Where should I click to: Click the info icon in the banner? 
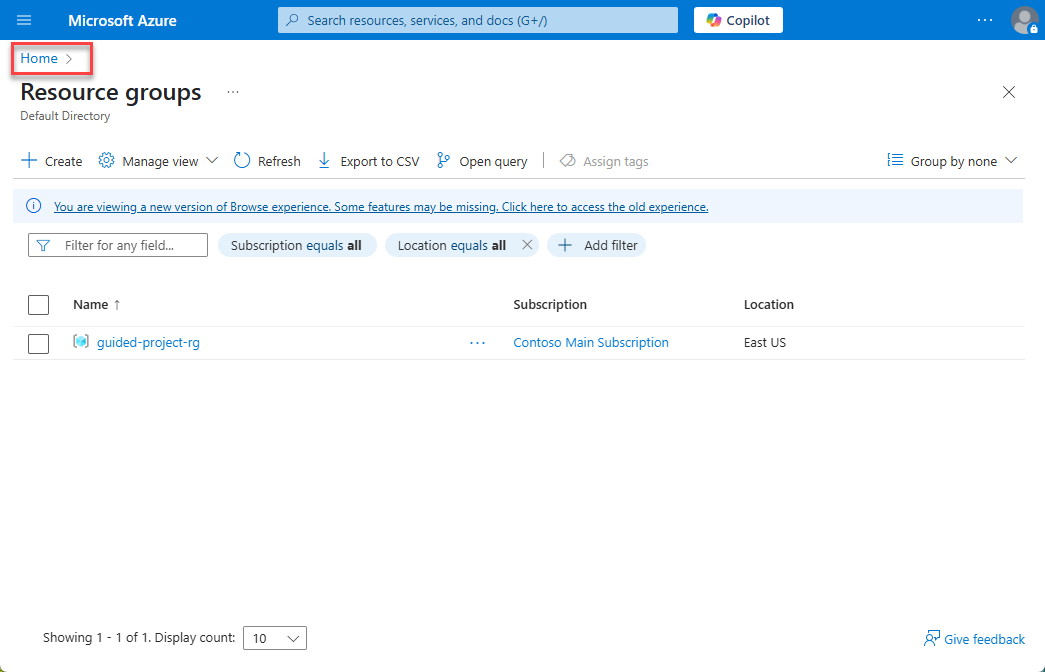coord(33,206)
